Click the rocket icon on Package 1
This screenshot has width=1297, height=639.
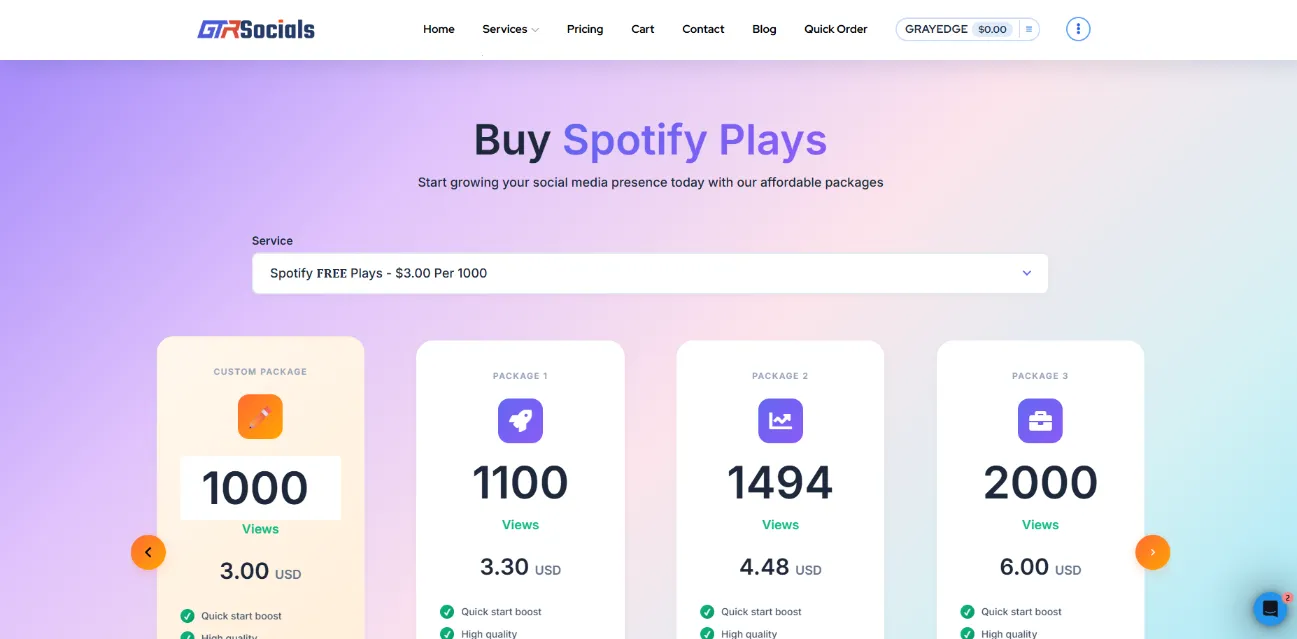click(520, 421)
